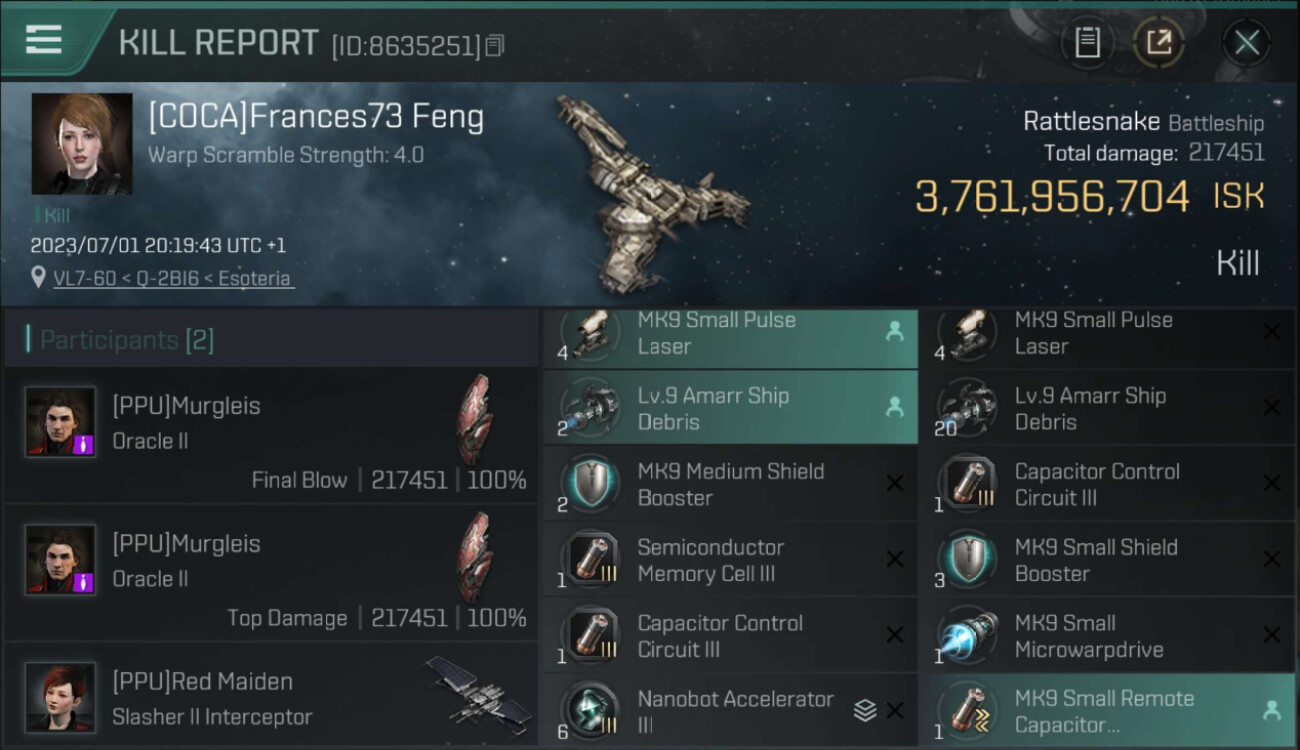
Task: Toggle the X marker on MK9 Small Shield Booster
Action: (x=1271, y=559)
